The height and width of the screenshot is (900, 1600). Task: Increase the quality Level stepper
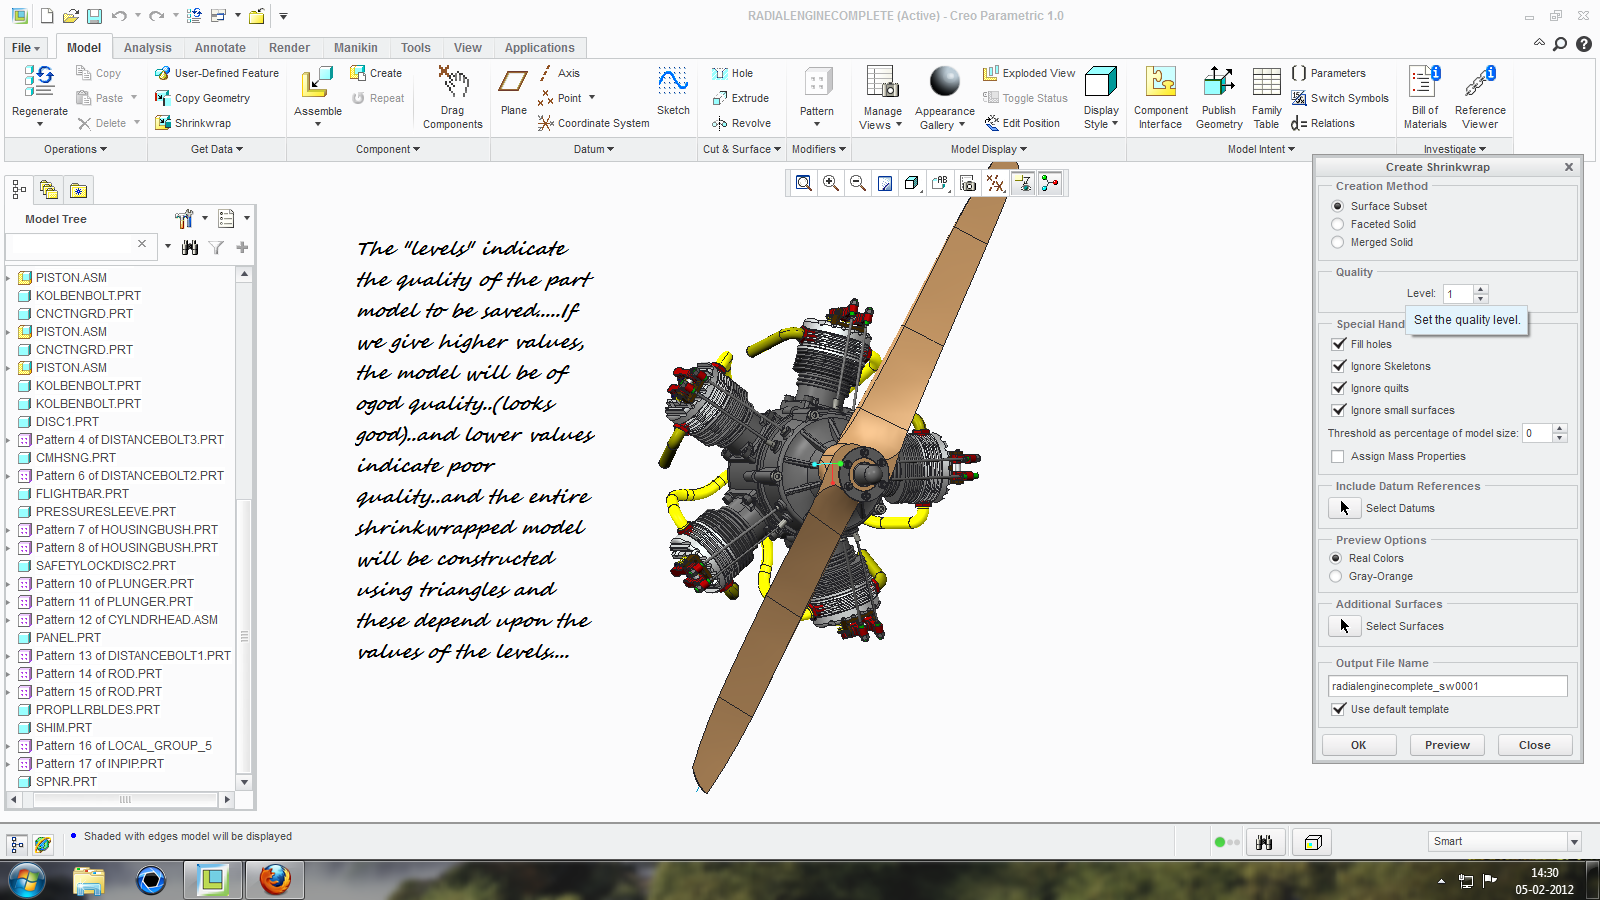point(1481,289)
